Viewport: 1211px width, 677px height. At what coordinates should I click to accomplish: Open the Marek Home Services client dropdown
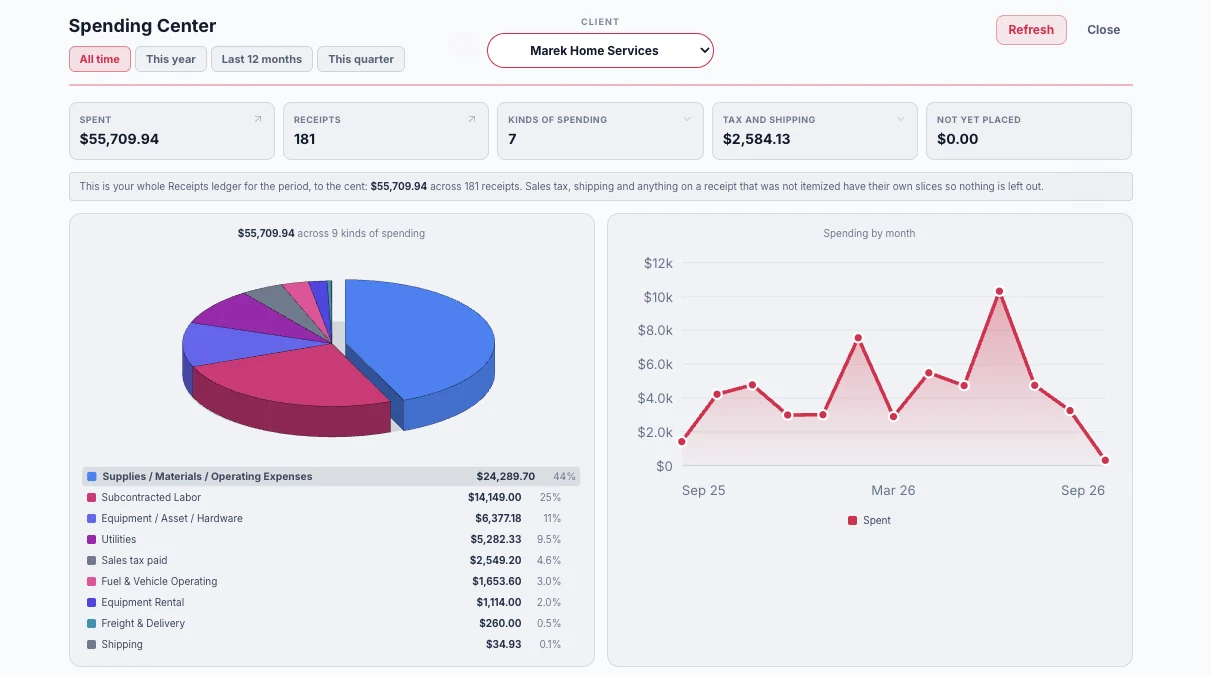click(x=600, y=50)
